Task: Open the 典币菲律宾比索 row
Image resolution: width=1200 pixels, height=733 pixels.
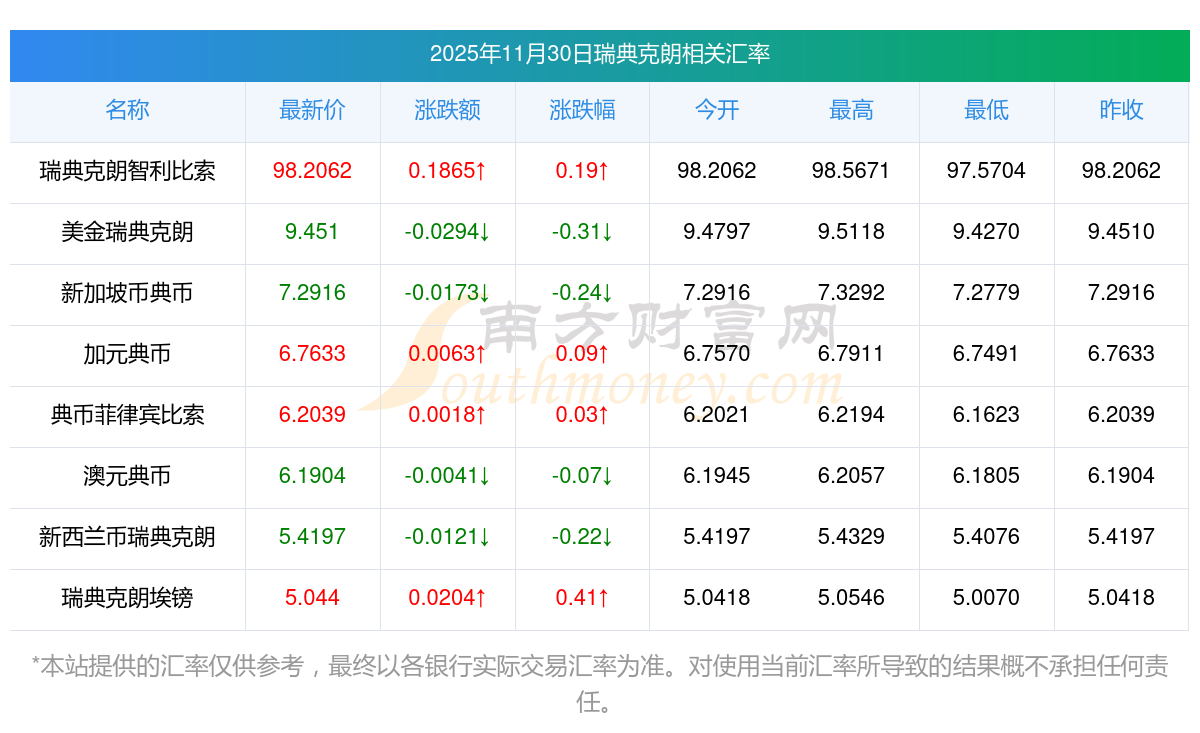Action: pos(127,415)
